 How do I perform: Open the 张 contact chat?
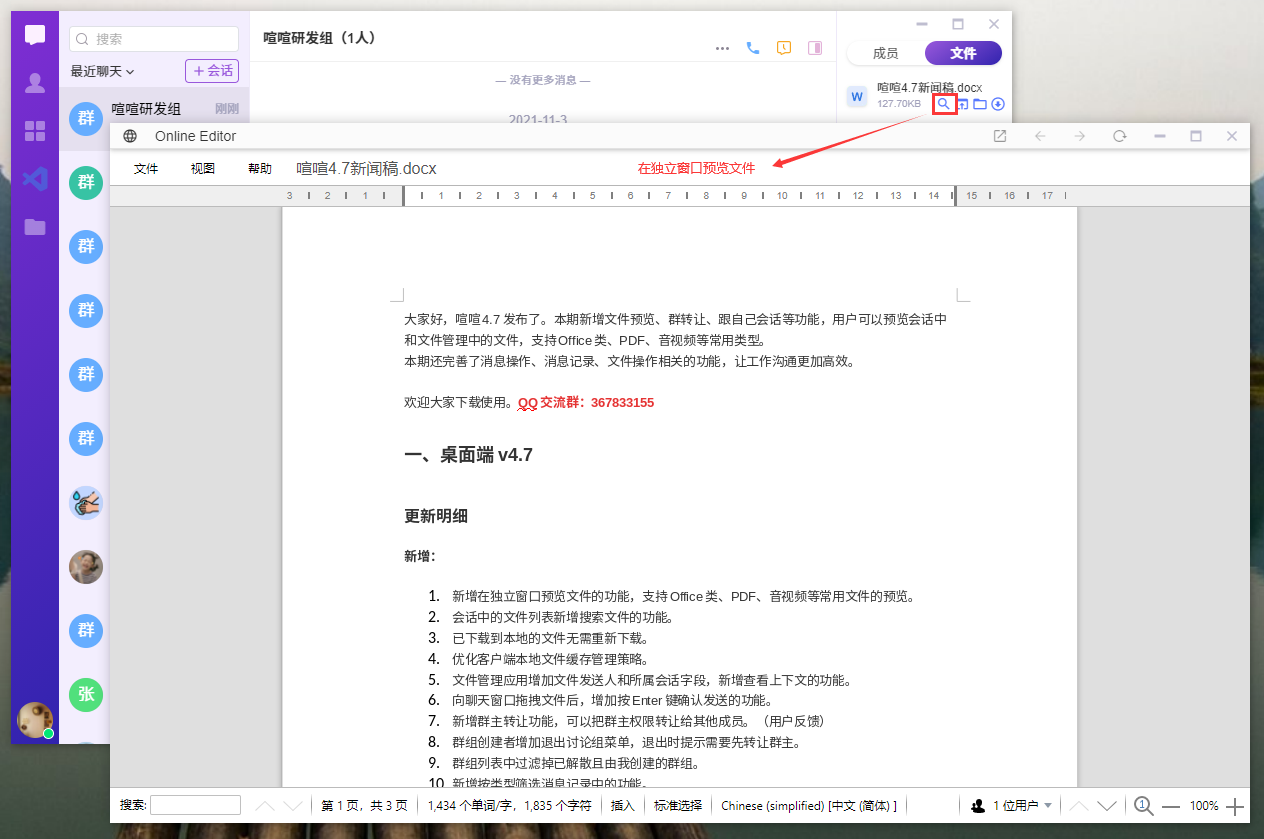click(x=86, y=695)
